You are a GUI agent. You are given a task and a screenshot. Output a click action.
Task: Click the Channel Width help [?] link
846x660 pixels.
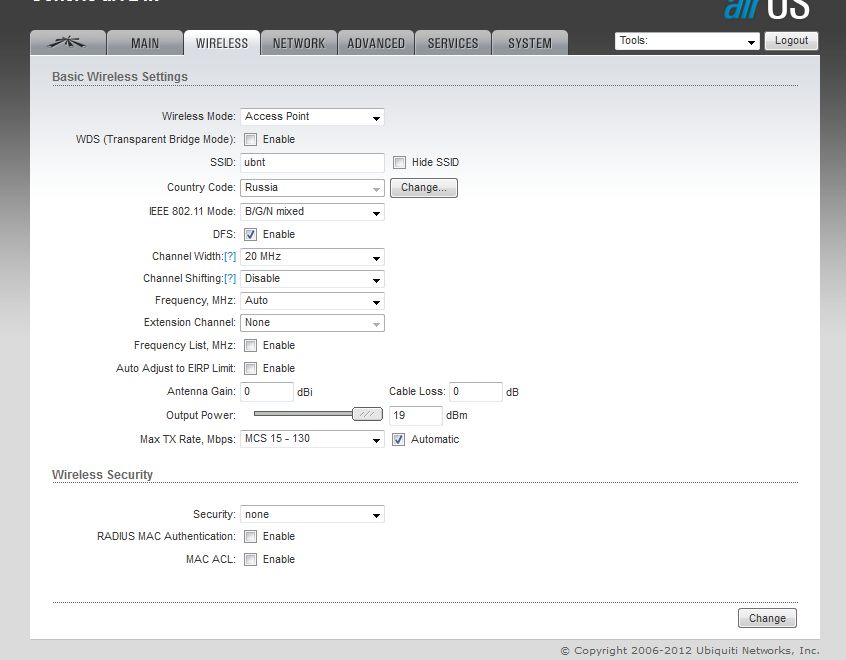(230, 257)
